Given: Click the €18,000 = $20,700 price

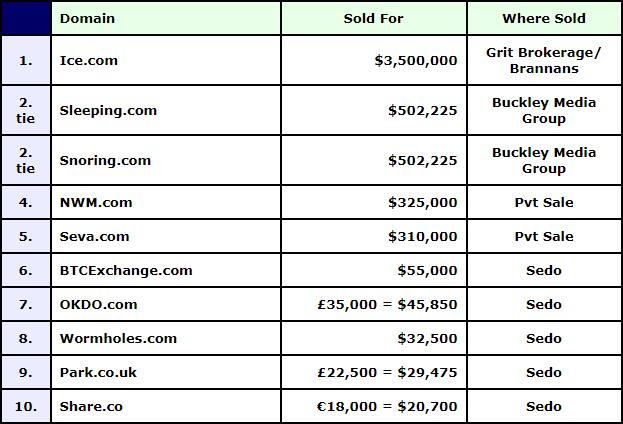Looking at the screenshot, I should pos(387,407).
